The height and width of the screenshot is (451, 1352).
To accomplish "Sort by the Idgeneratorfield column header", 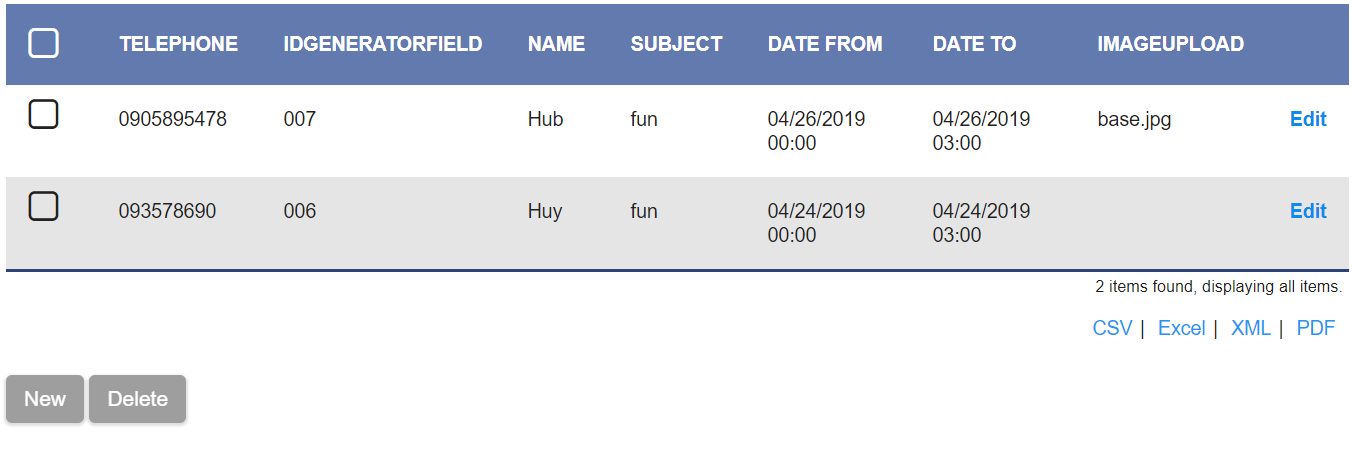I will (382, 44).
